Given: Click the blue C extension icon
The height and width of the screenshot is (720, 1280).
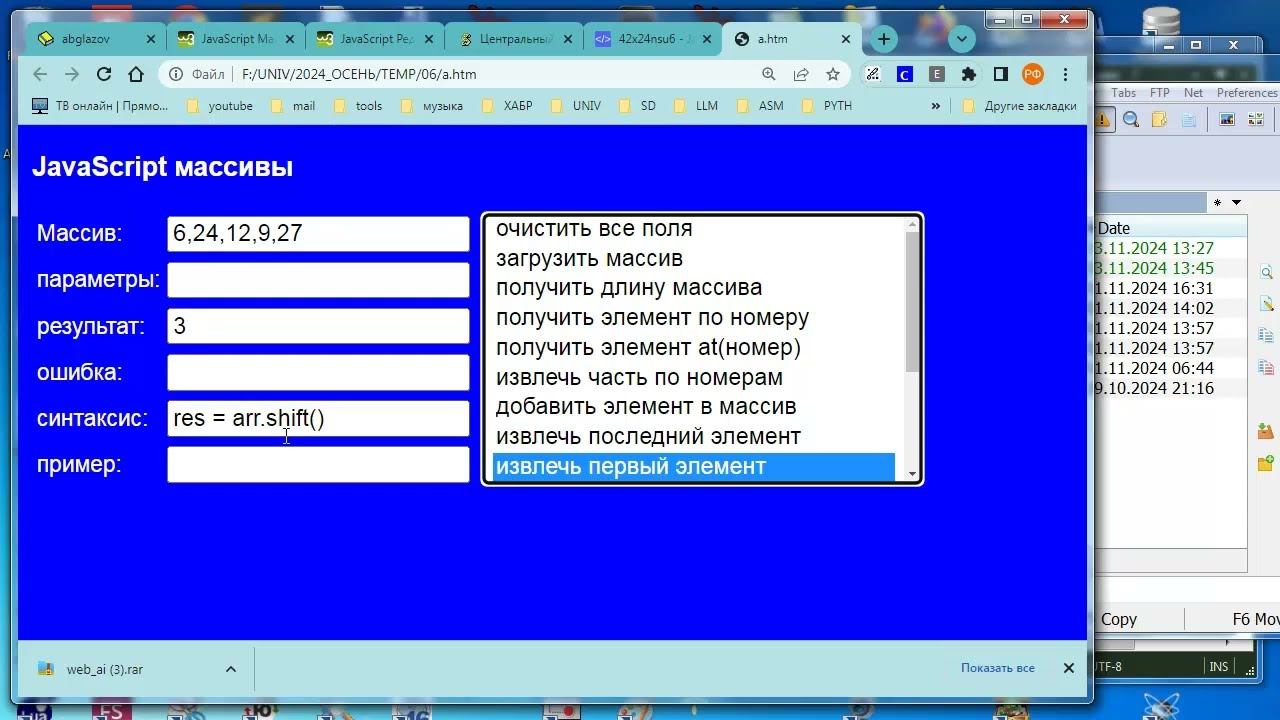Looking at the screenshot, I should pos(905,74).
